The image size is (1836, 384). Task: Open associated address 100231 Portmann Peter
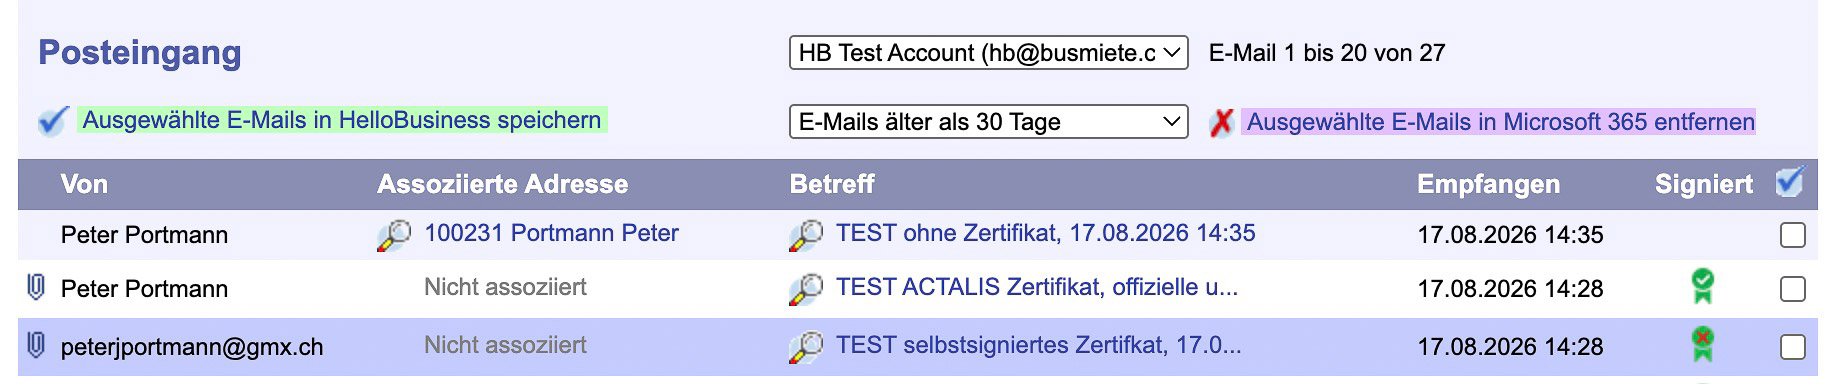coord(551,233)
